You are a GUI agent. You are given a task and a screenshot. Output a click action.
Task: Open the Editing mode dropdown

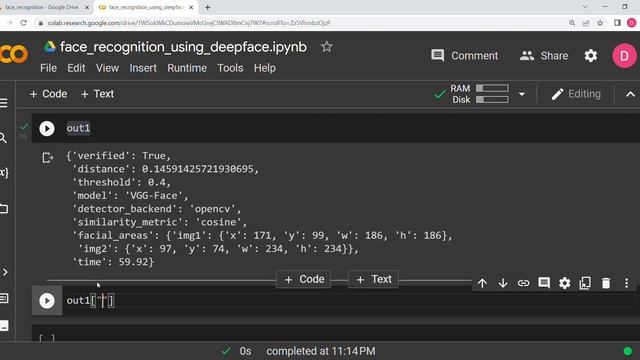[576, 94]
